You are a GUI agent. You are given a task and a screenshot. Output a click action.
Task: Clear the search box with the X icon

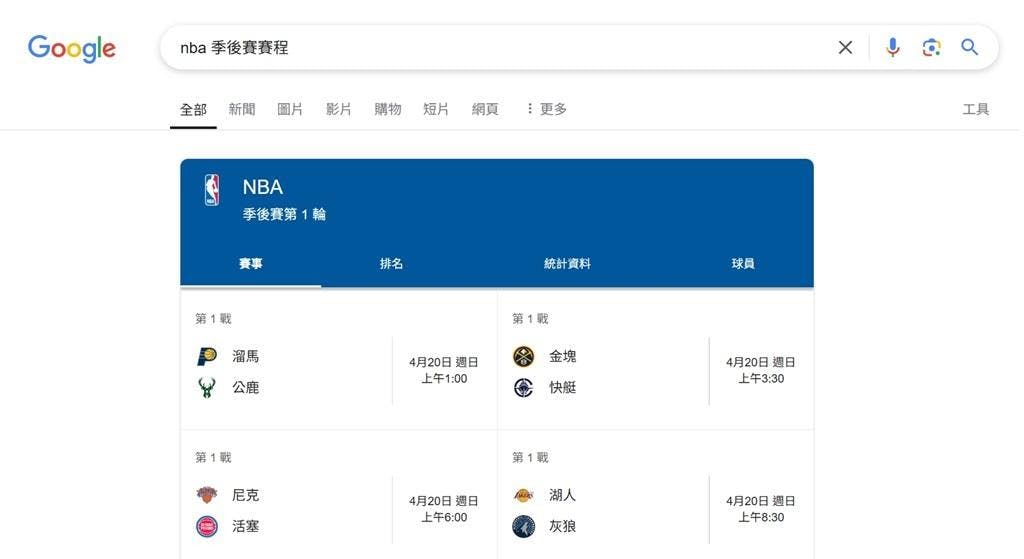[x=845, y=47]
